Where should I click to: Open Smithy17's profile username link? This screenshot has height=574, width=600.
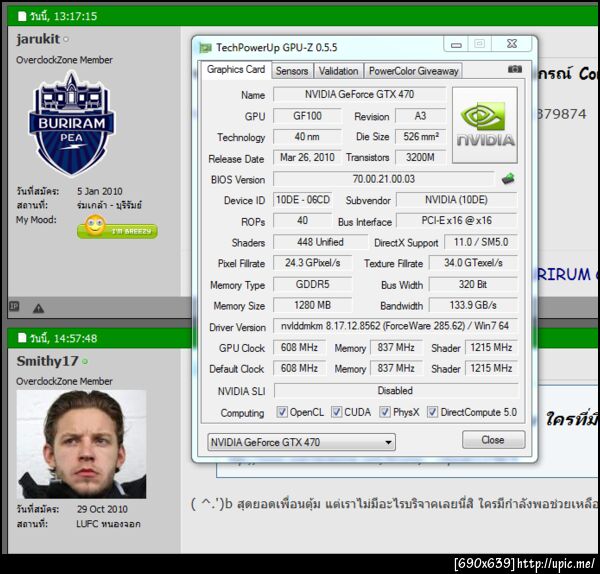47,361
